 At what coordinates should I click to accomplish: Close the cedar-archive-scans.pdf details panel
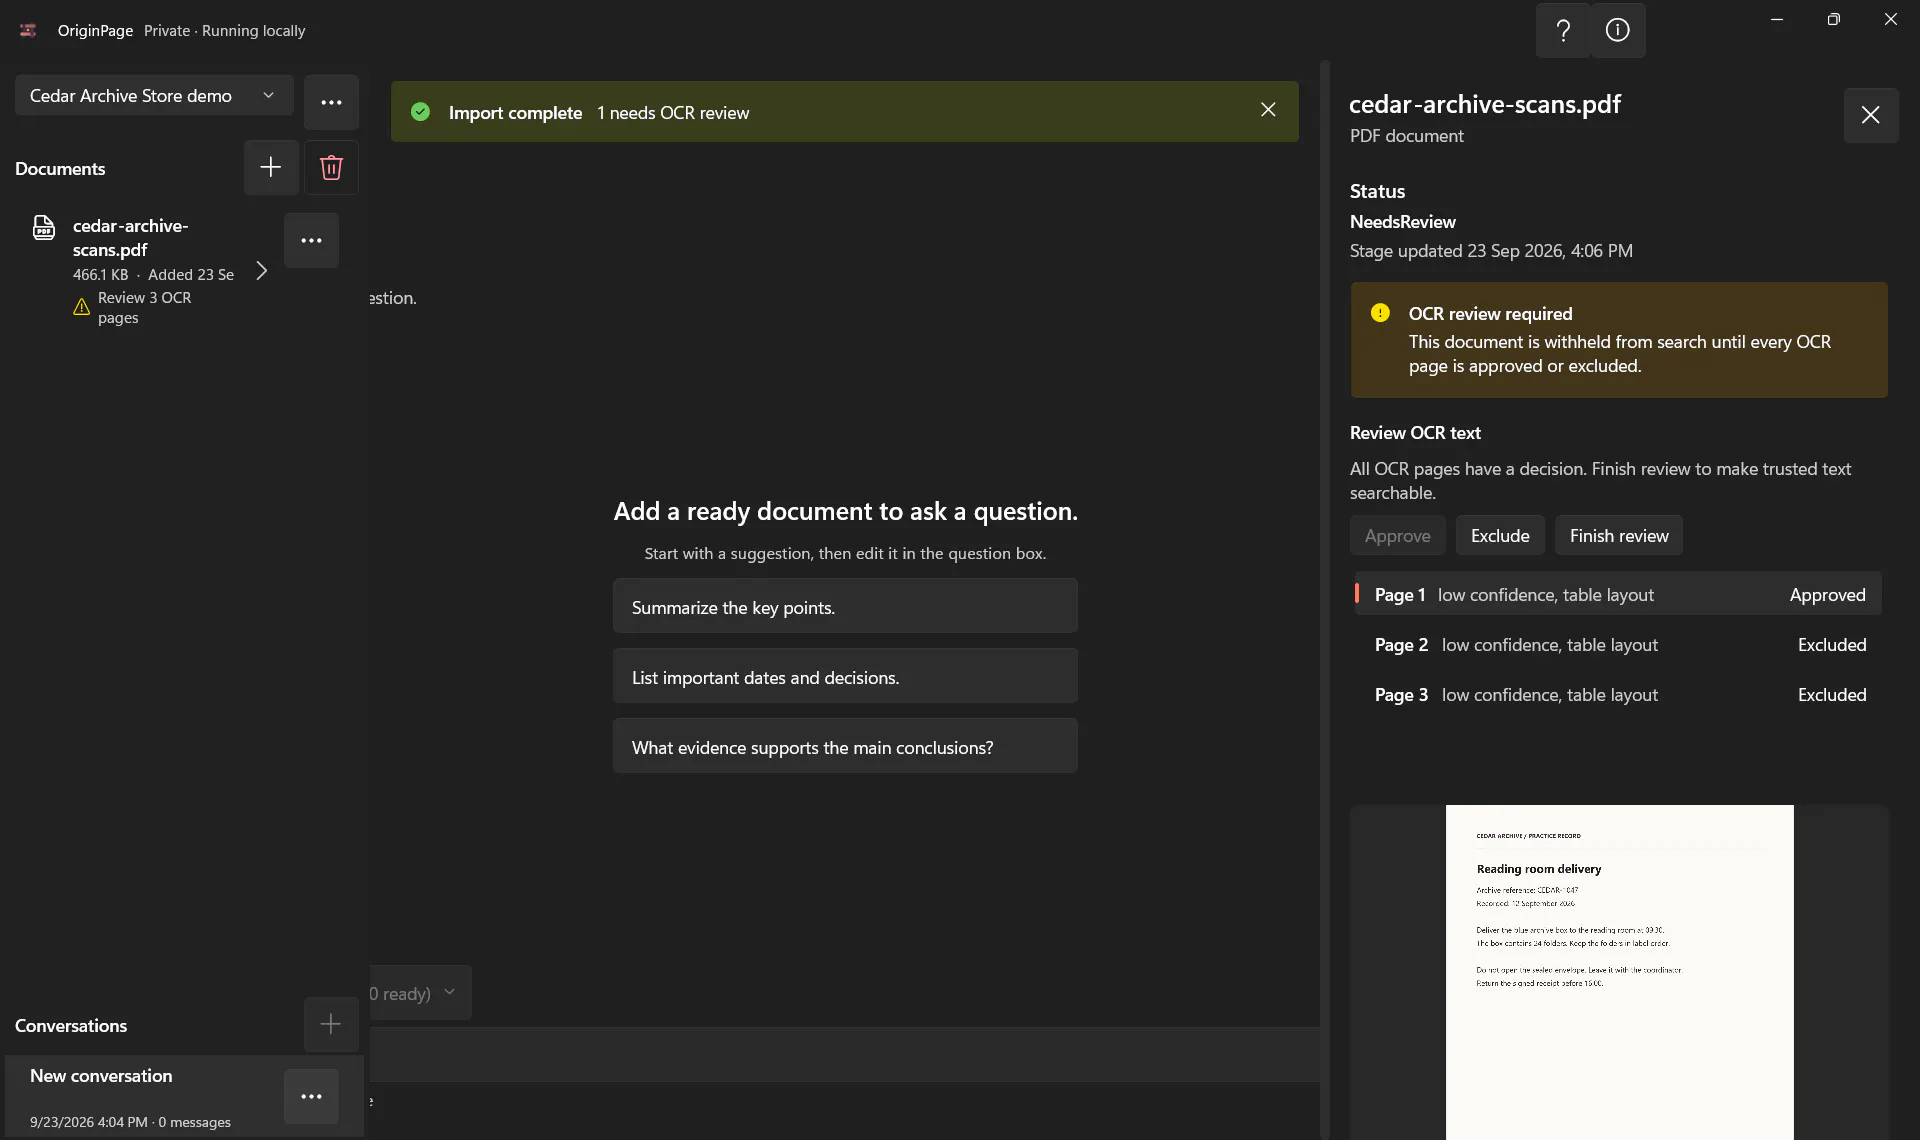pos(1871,115)
